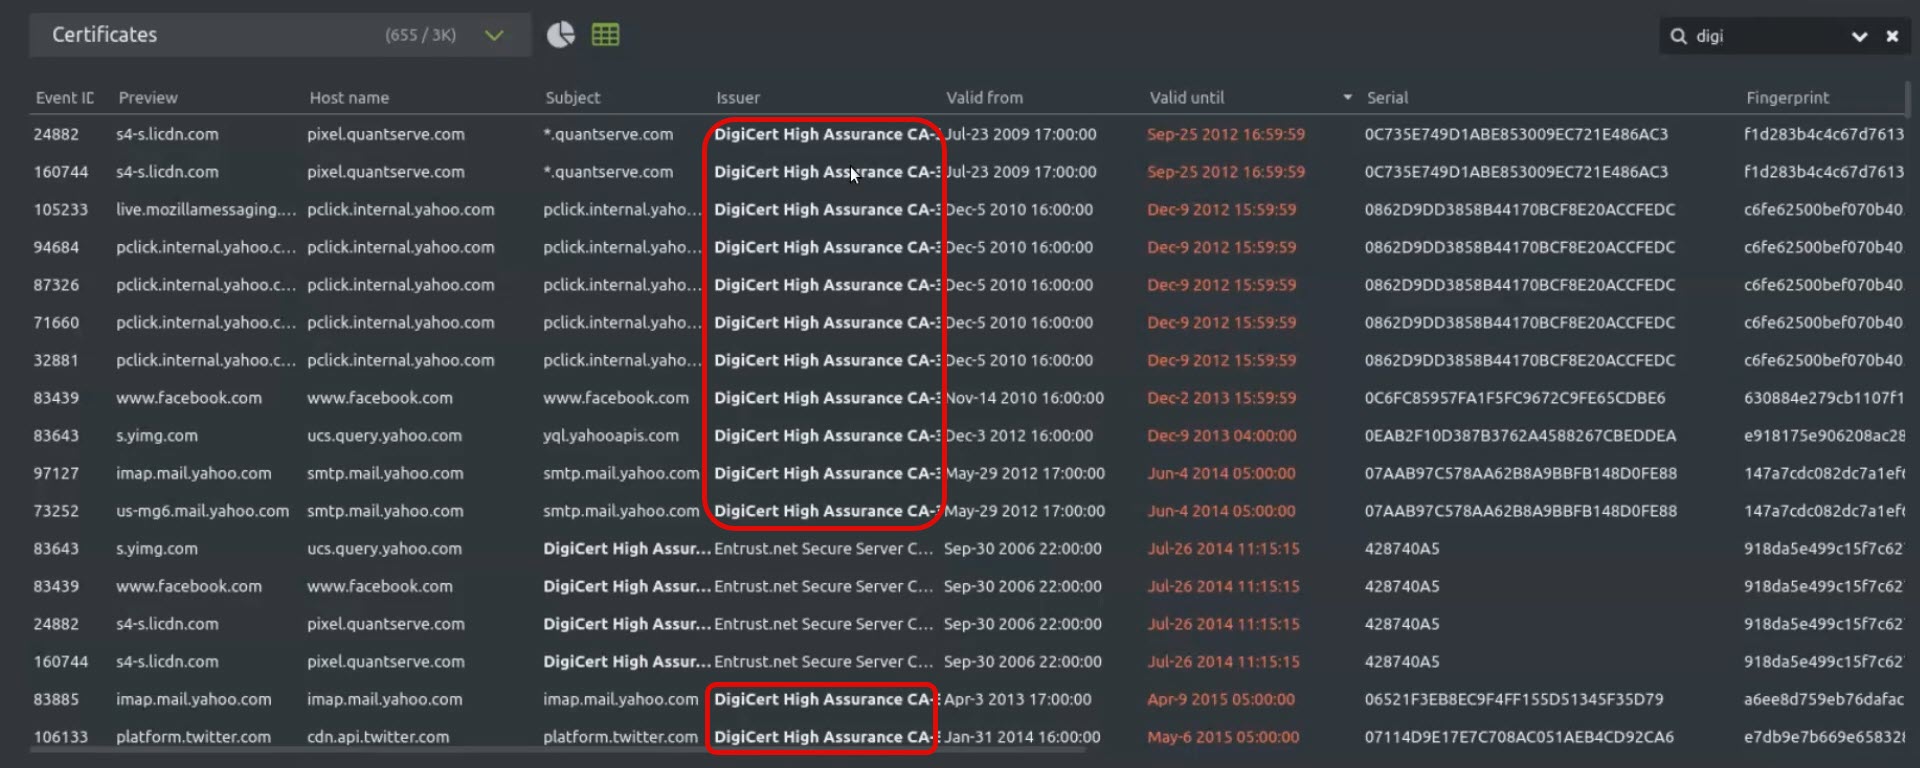Click valid until Apr-9 2015 05:00:00
This screenshot has width=1920, height=768.
[1221, 699]
